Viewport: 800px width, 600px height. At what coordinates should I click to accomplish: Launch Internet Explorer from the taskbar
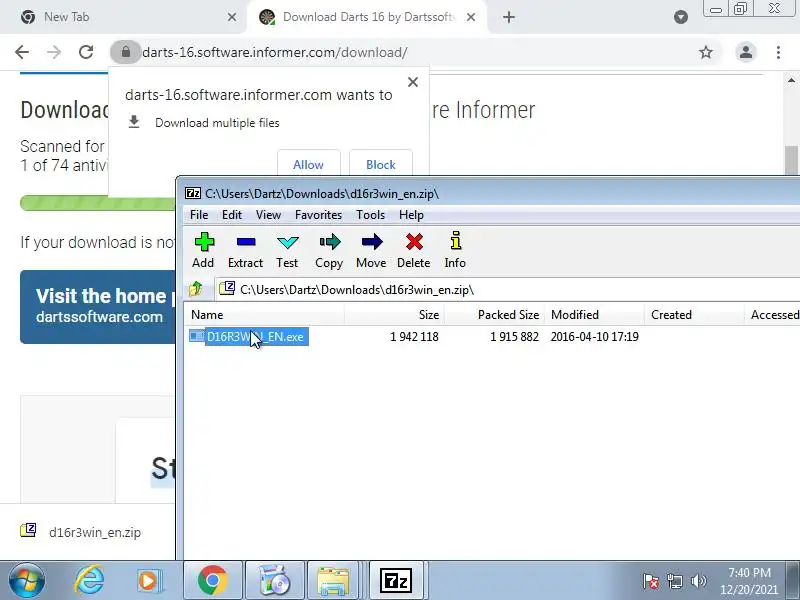(89, 581)
